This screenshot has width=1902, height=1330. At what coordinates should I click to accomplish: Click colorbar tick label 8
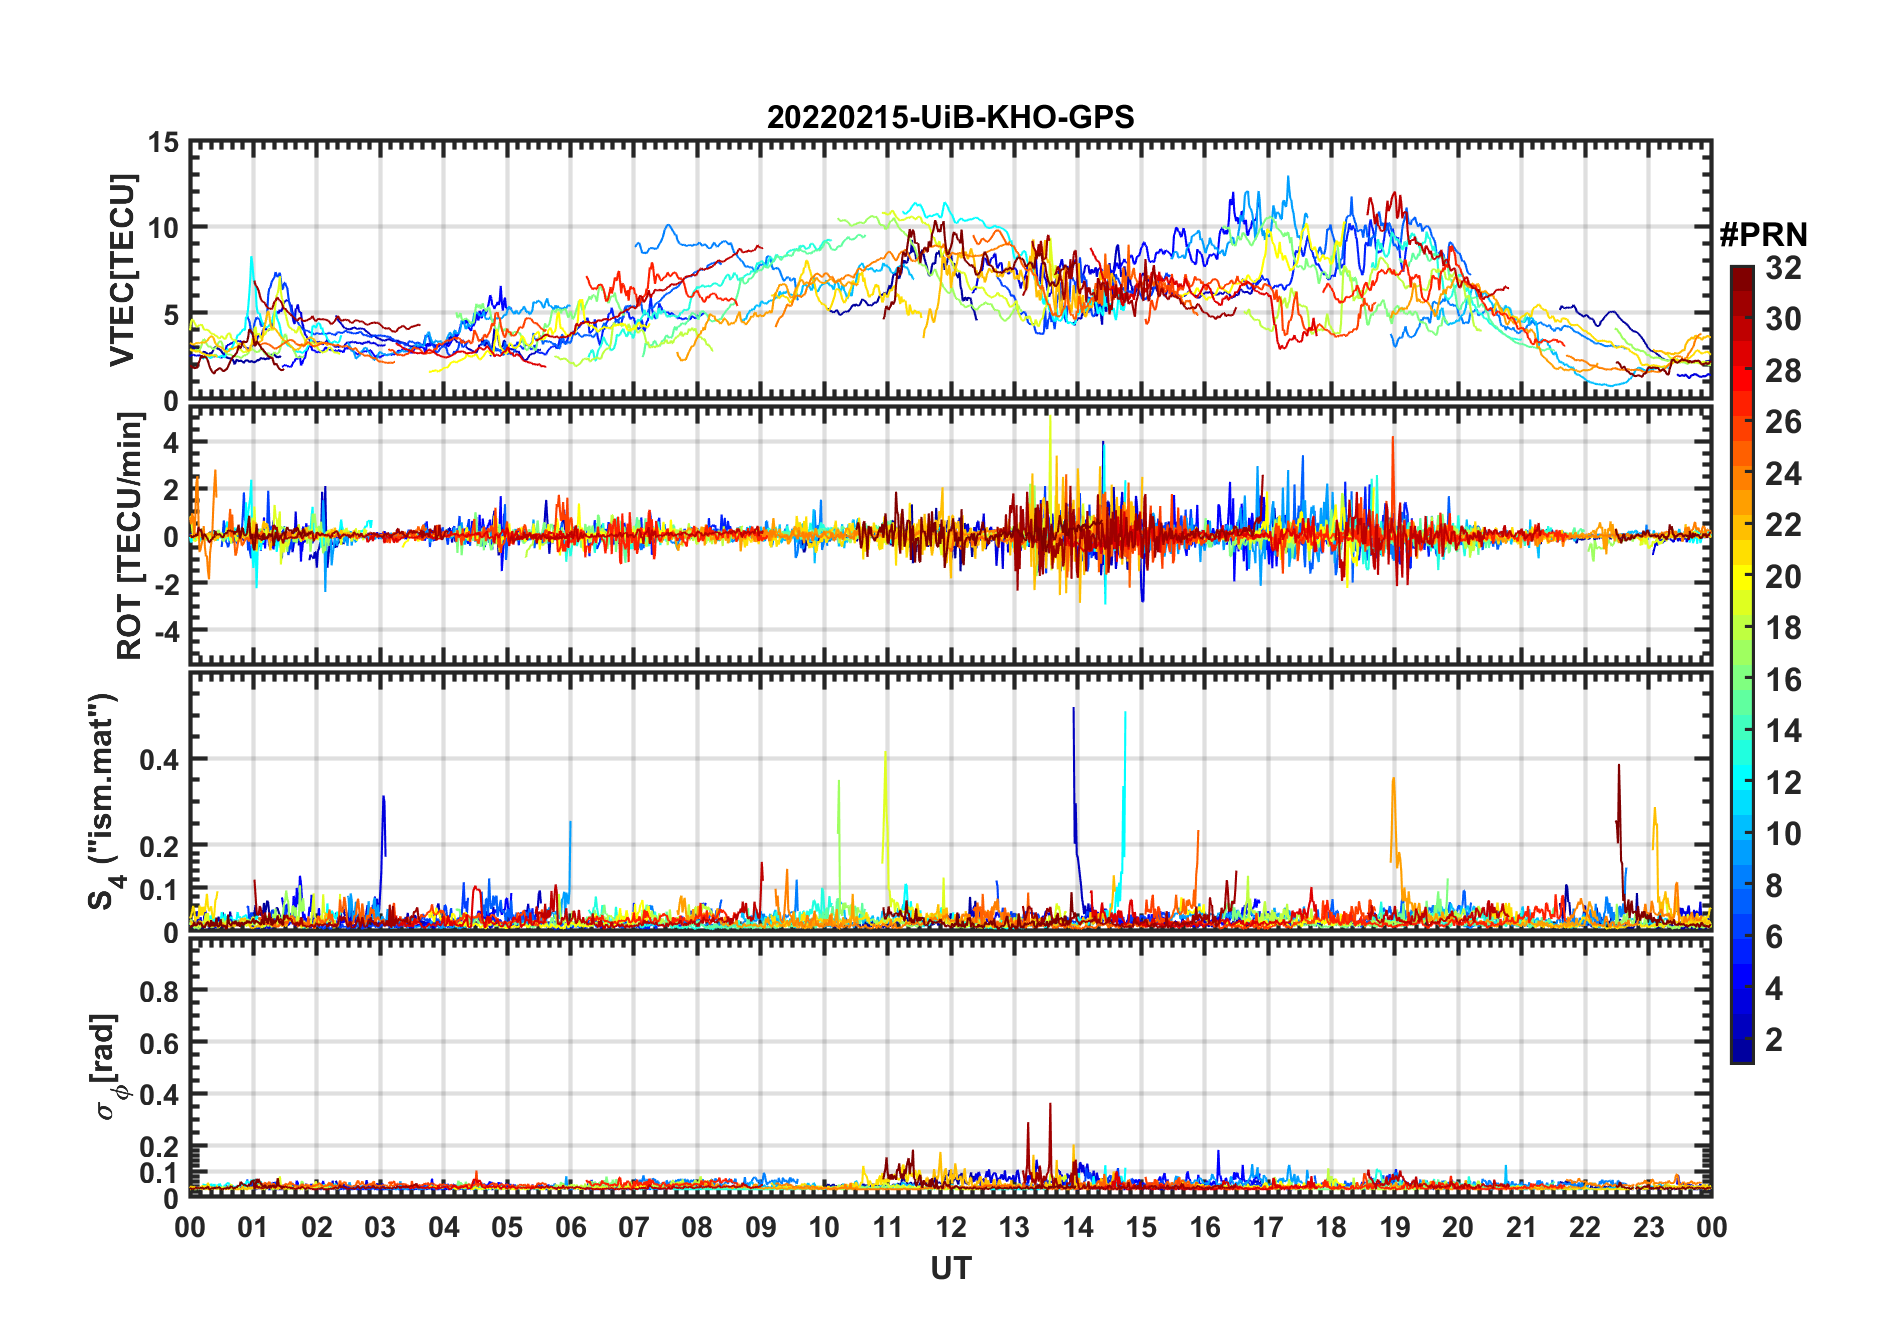(x=1774, y=886)
